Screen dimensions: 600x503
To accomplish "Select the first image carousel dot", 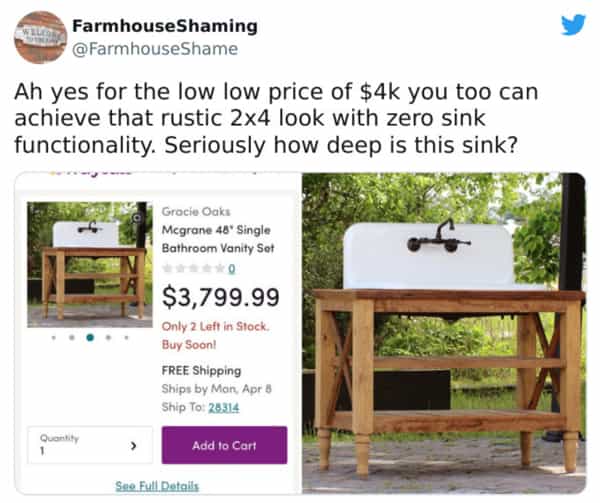I will tap(53, 337).
